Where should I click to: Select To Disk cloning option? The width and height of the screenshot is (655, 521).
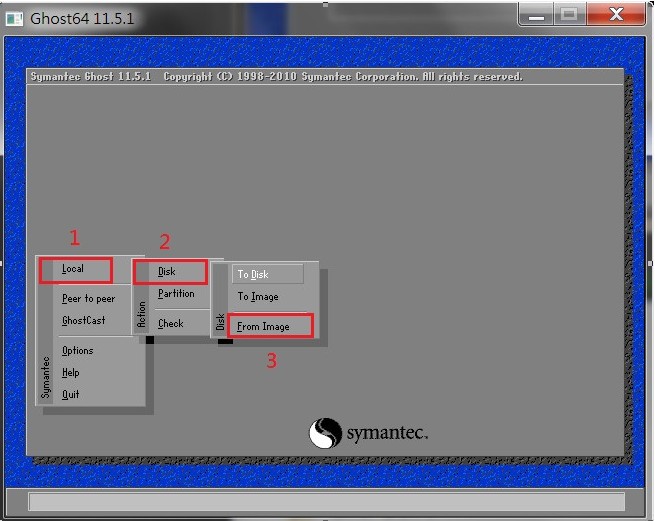[268, 274]
